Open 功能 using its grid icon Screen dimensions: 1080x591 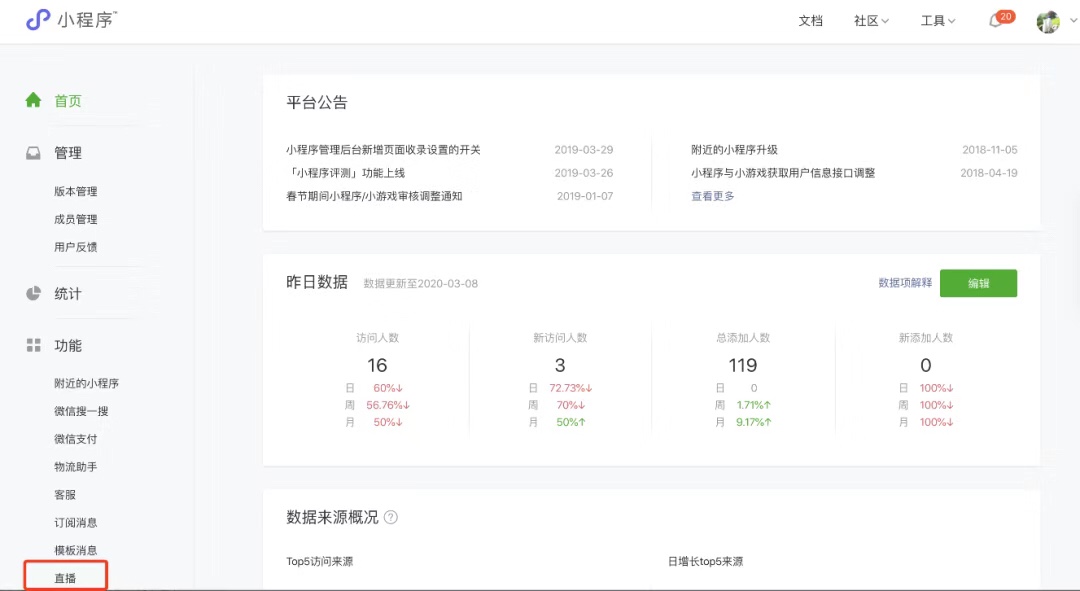pos(33,345)
